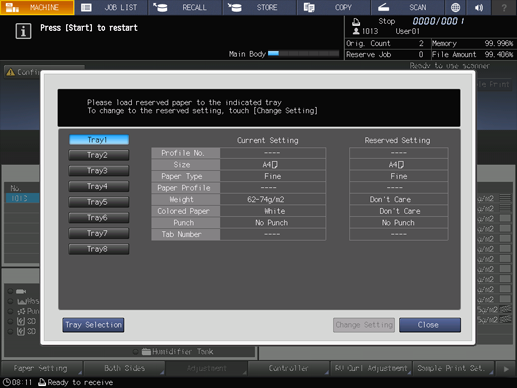The width and height of the screenshot is (517, 388).
Task: Click the speaker volume icon
Action: pos(479,7)
